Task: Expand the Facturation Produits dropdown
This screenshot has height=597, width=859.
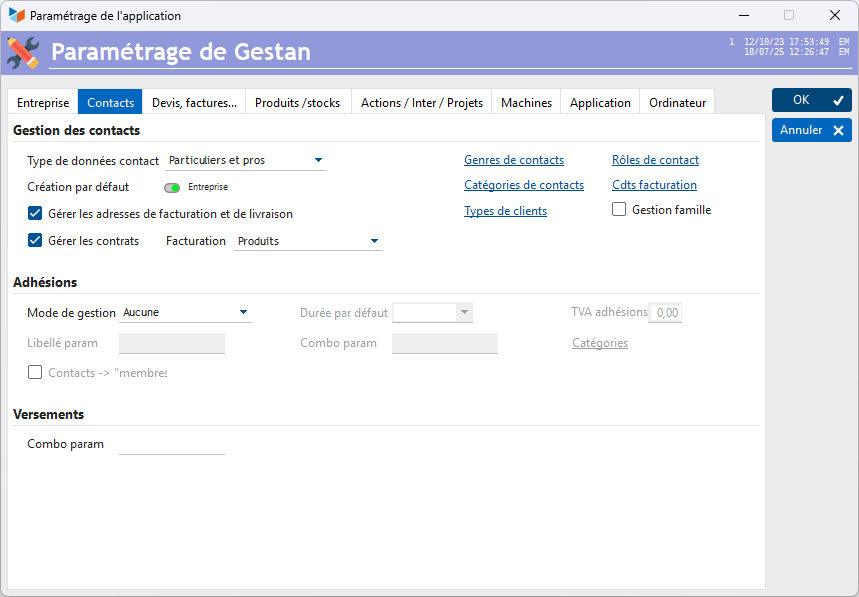Action: pos(308,241)
